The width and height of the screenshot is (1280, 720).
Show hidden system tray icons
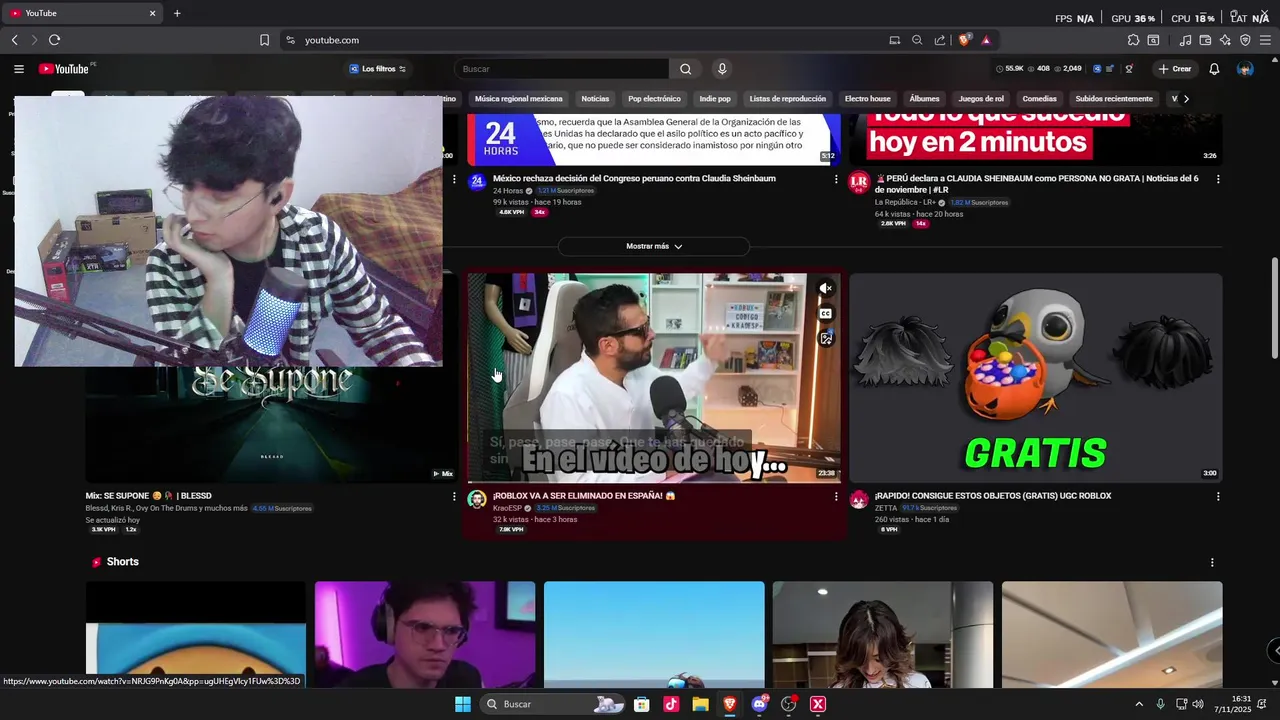click(x=1139, y=704)
